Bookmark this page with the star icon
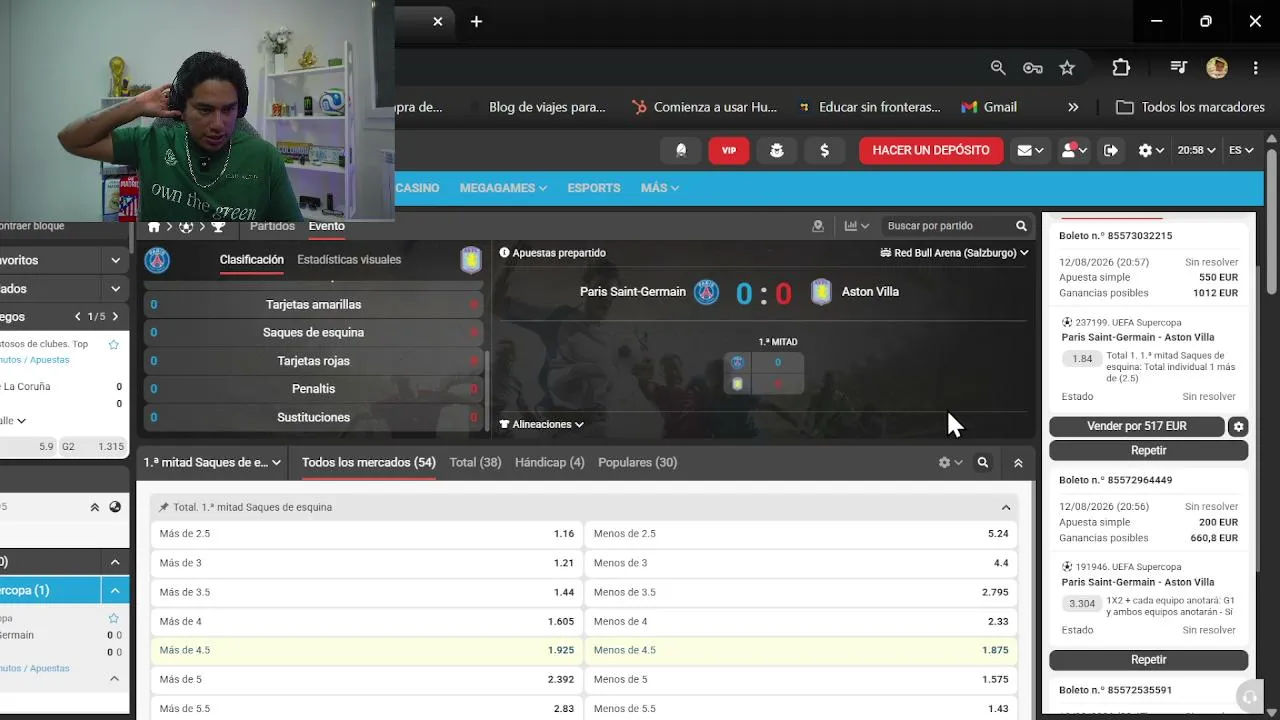The width and height of the screenshot is (1280, 720). 1067,68
